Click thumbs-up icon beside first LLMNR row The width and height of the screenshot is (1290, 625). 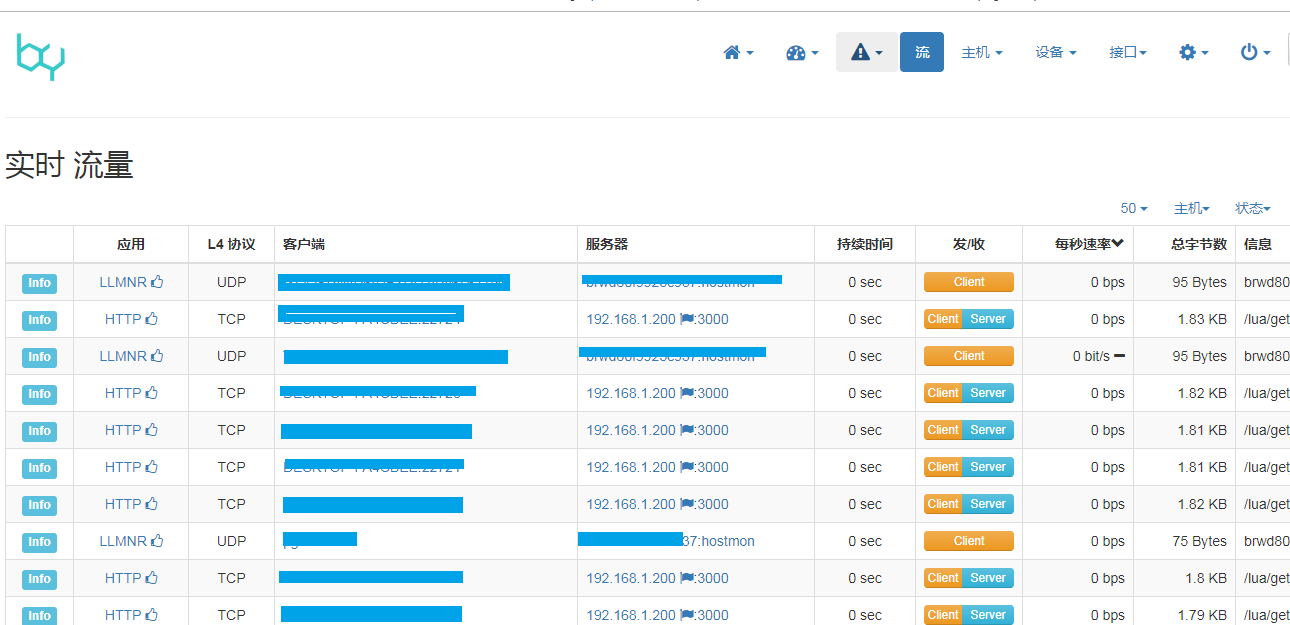tap(157, 283)
